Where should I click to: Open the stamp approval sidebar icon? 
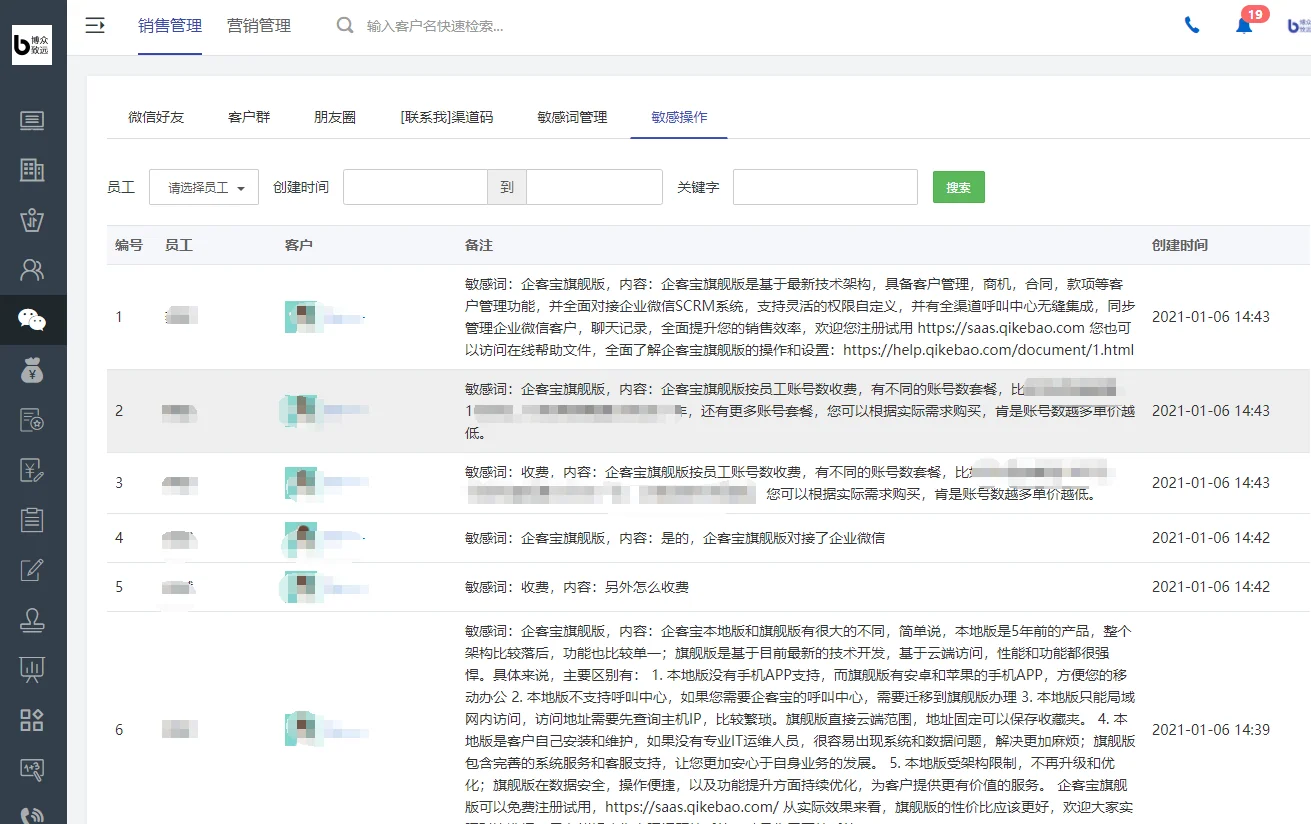32,620
